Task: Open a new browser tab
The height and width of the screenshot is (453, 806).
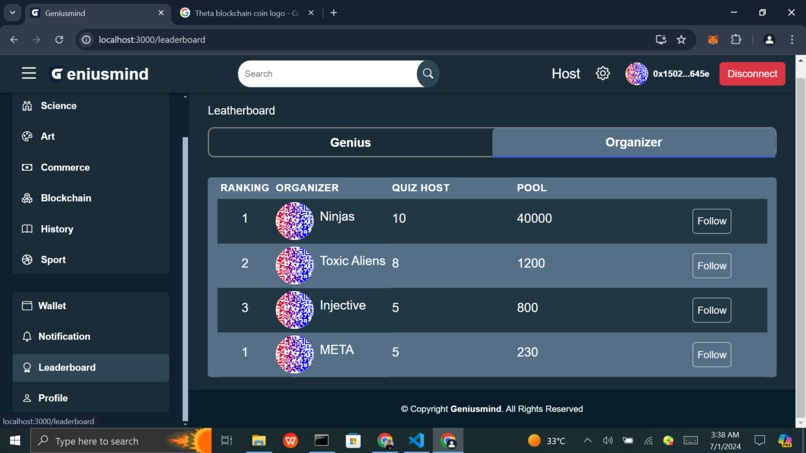Action: (x=334, y=13)
